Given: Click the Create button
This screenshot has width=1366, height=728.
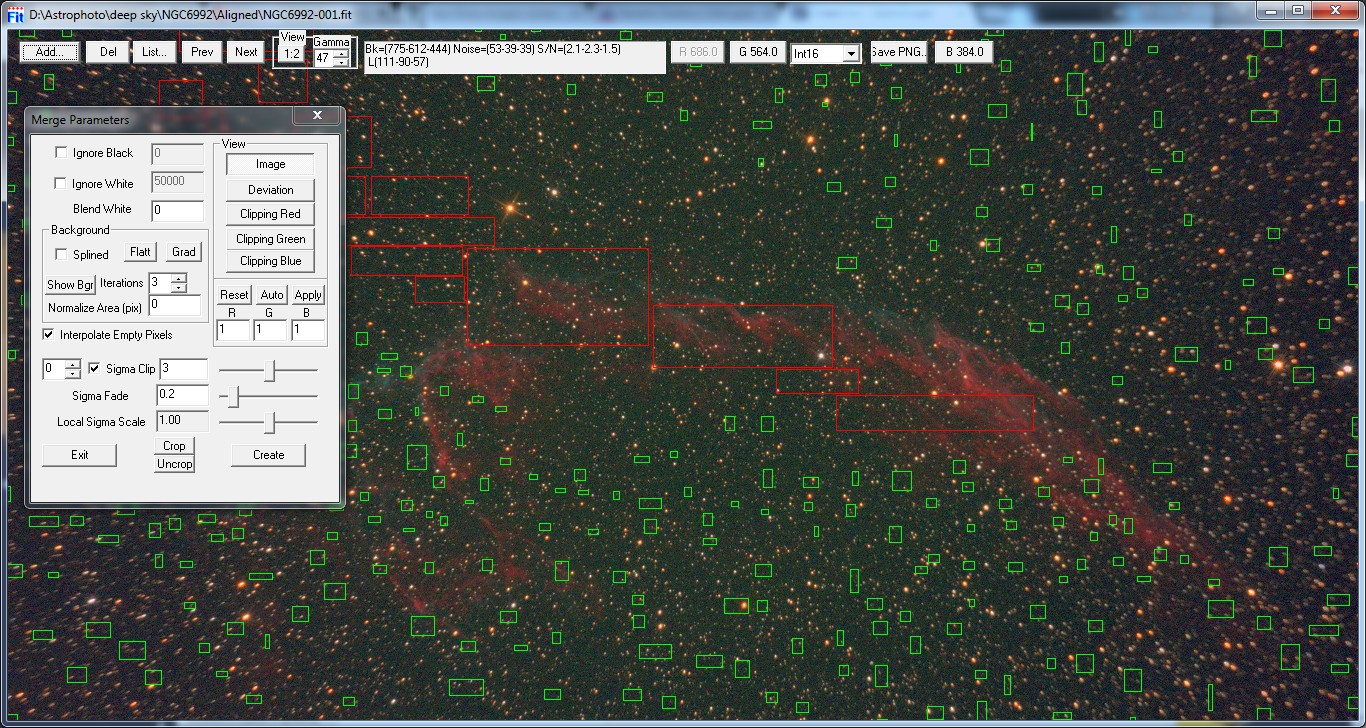Looking at the screenshot, I should (268, 455).
